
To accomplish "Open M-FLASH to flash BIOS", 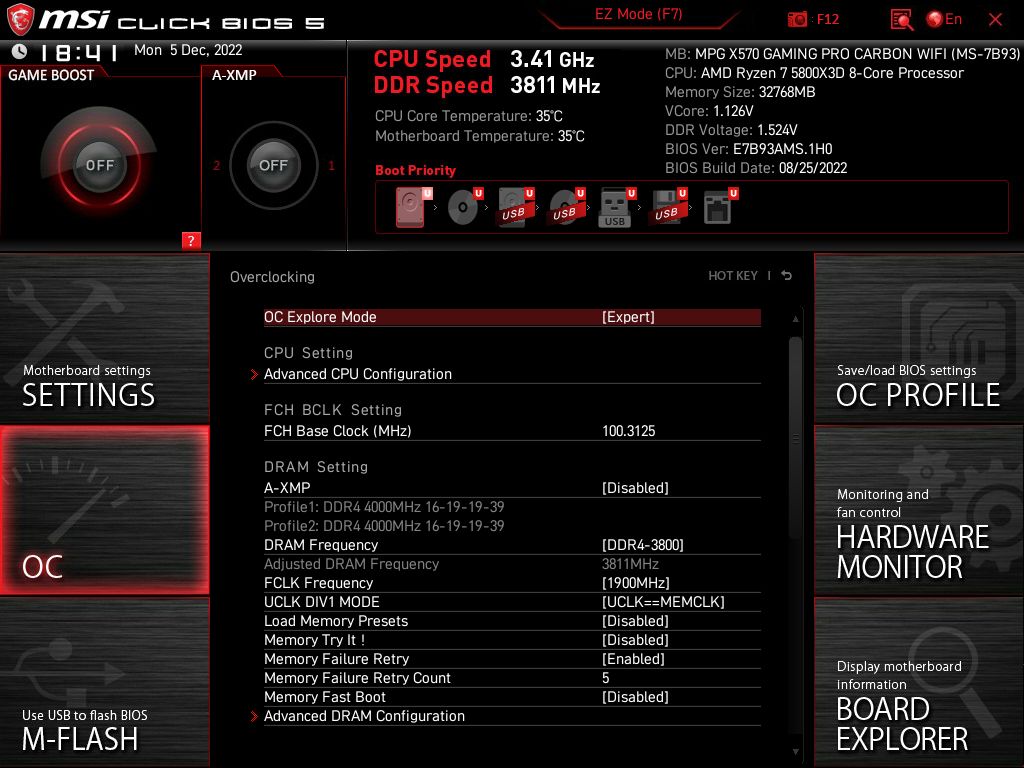I will pyautogui.click(x=104, y=683).
